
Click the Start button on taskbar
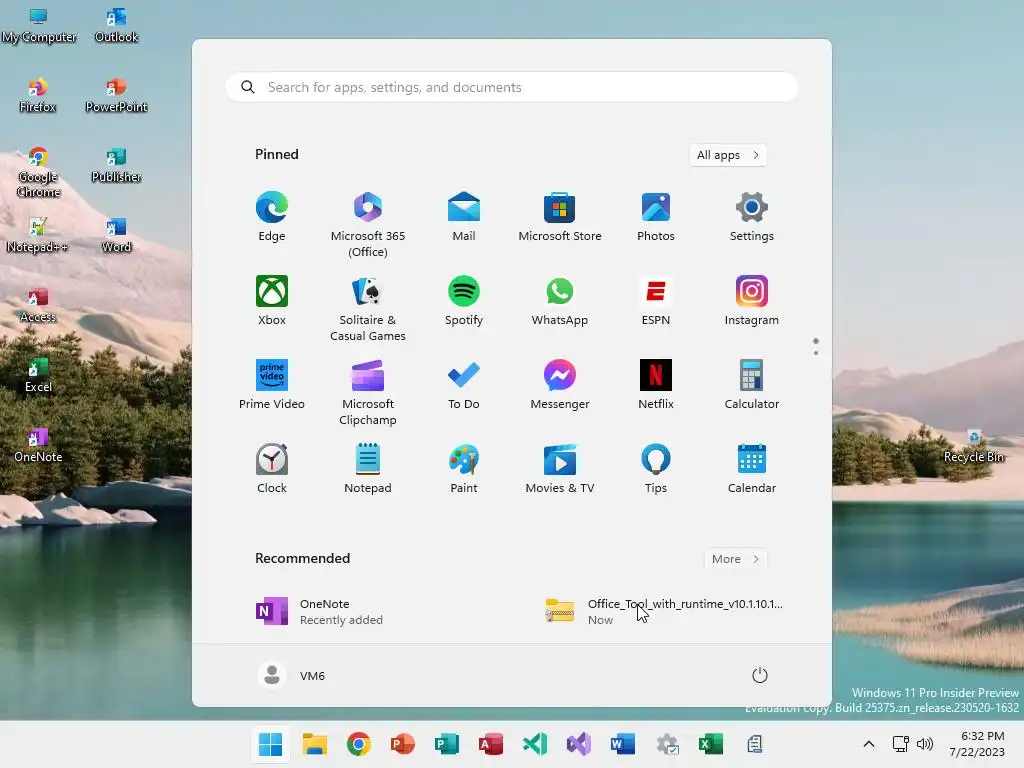pos(270,744)
